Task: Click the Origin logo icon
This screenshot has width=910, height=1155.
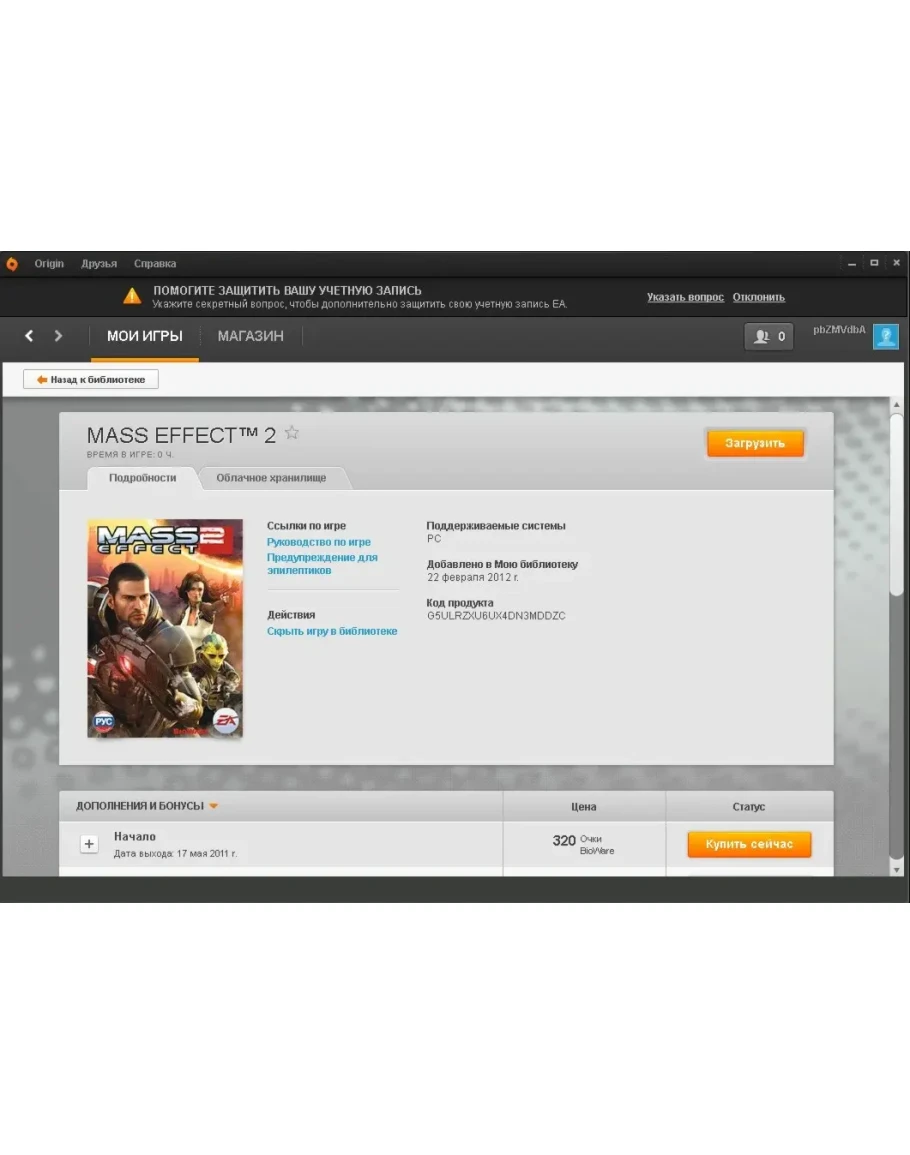Action: [12, 264]
